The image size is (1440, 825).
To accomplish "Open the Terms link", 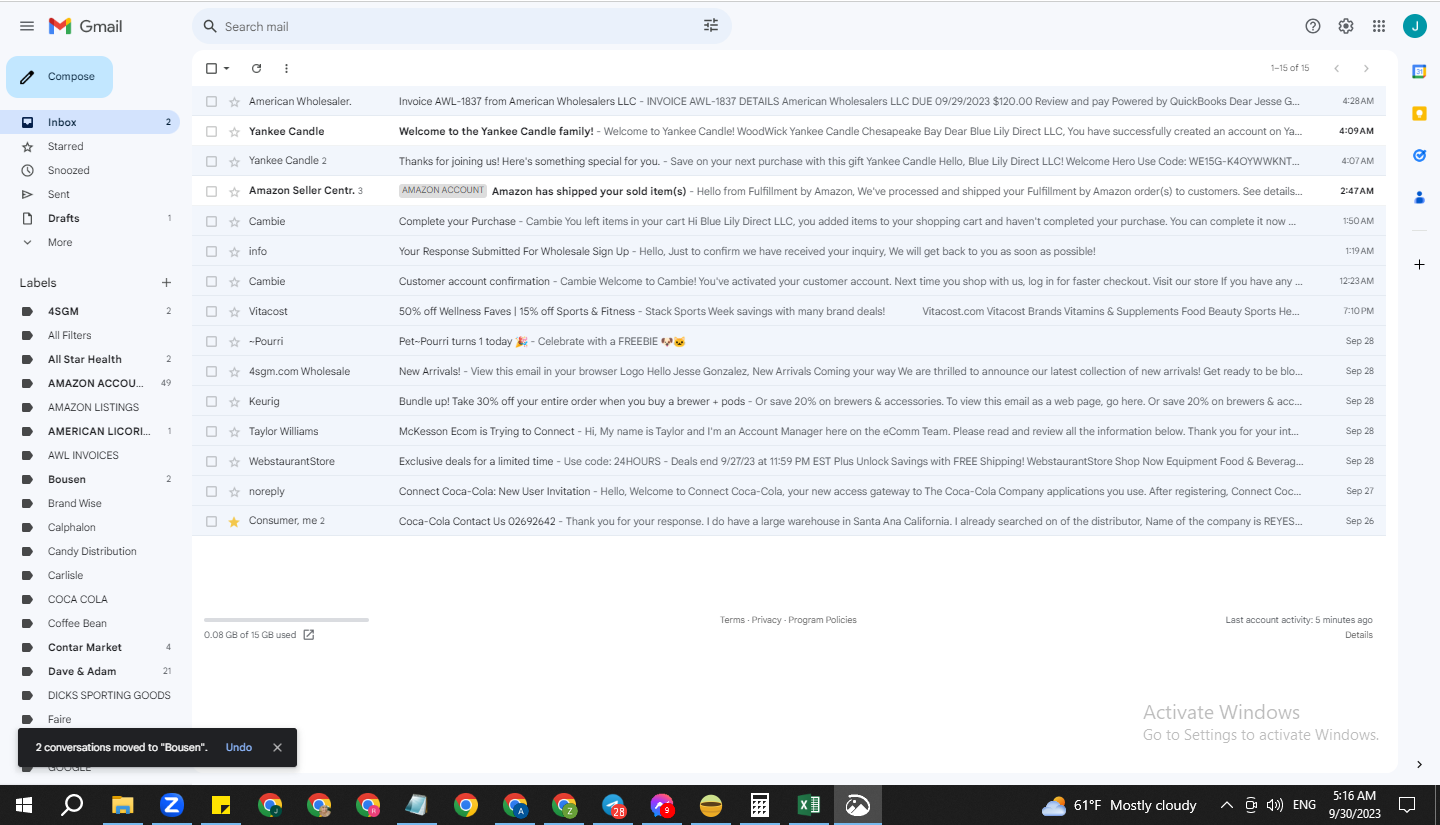I will coord(732,620).
